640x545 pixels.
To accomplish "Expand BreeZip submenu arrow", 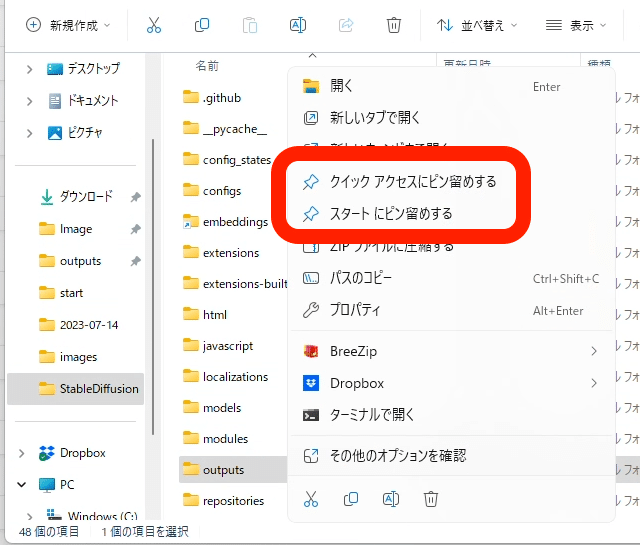I will pos(594,351).
